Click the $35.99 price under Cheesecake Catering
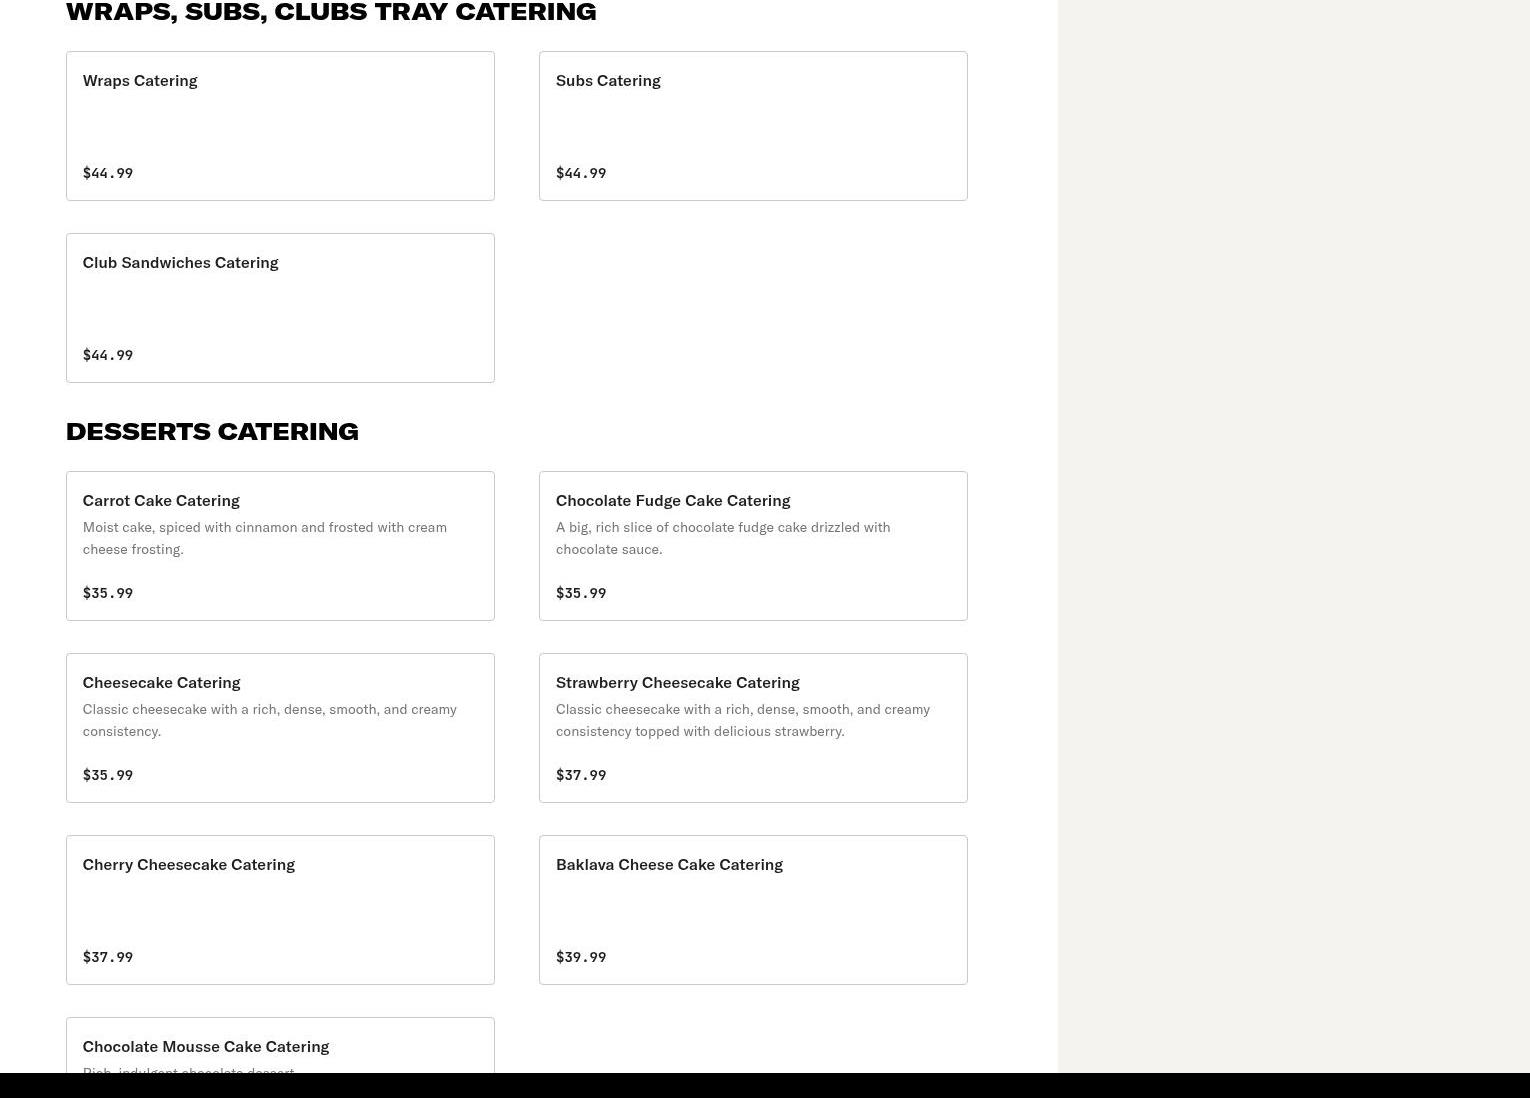This screenshot has height=1098, width=1530. tap(108, 775)
